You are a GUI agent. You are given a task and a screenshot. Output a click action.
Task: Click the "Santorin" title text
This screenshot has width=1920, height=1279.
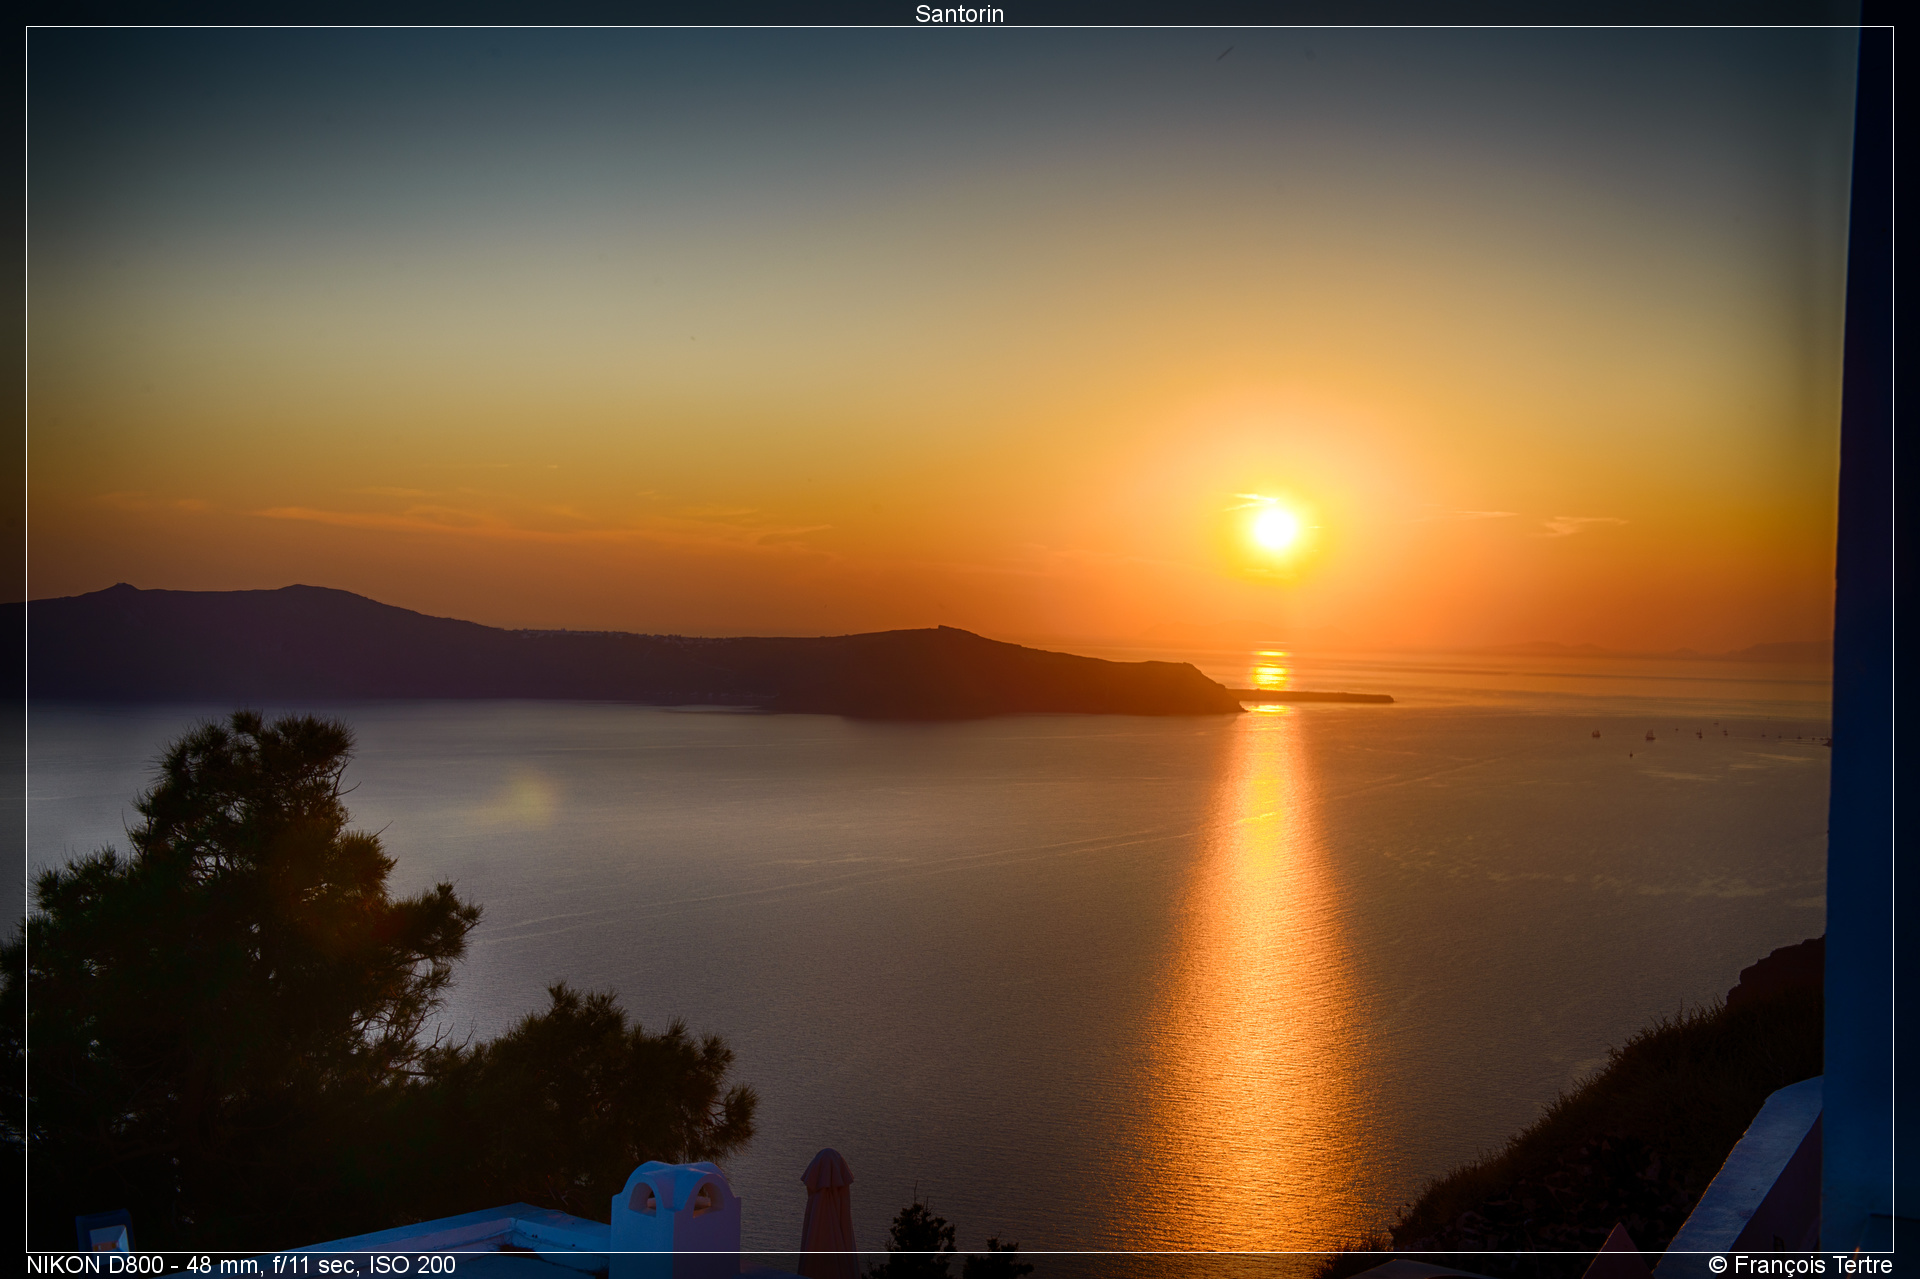tap(959, 14)
